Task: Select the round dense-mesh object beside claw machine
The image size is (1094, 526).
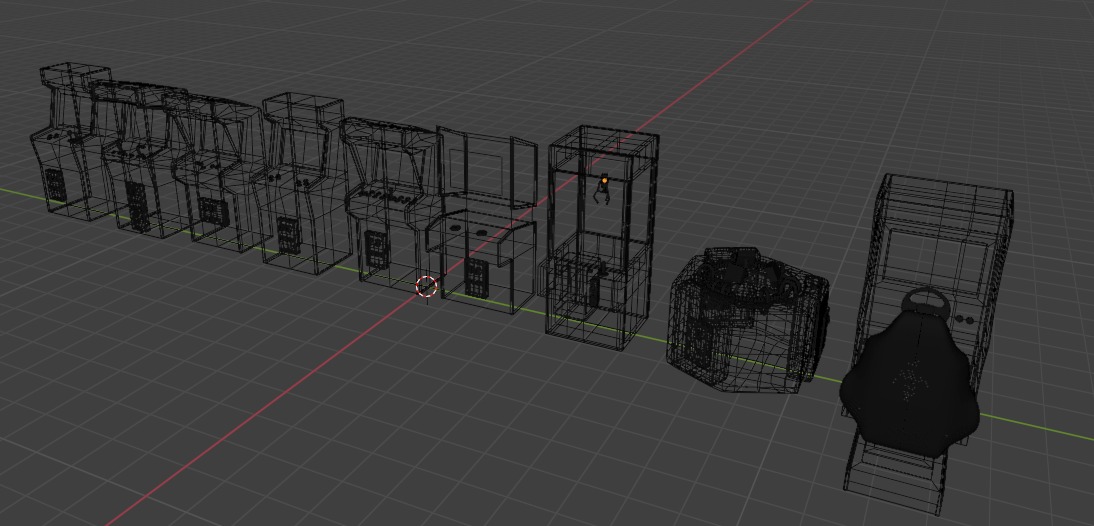Action: [748, 320]
